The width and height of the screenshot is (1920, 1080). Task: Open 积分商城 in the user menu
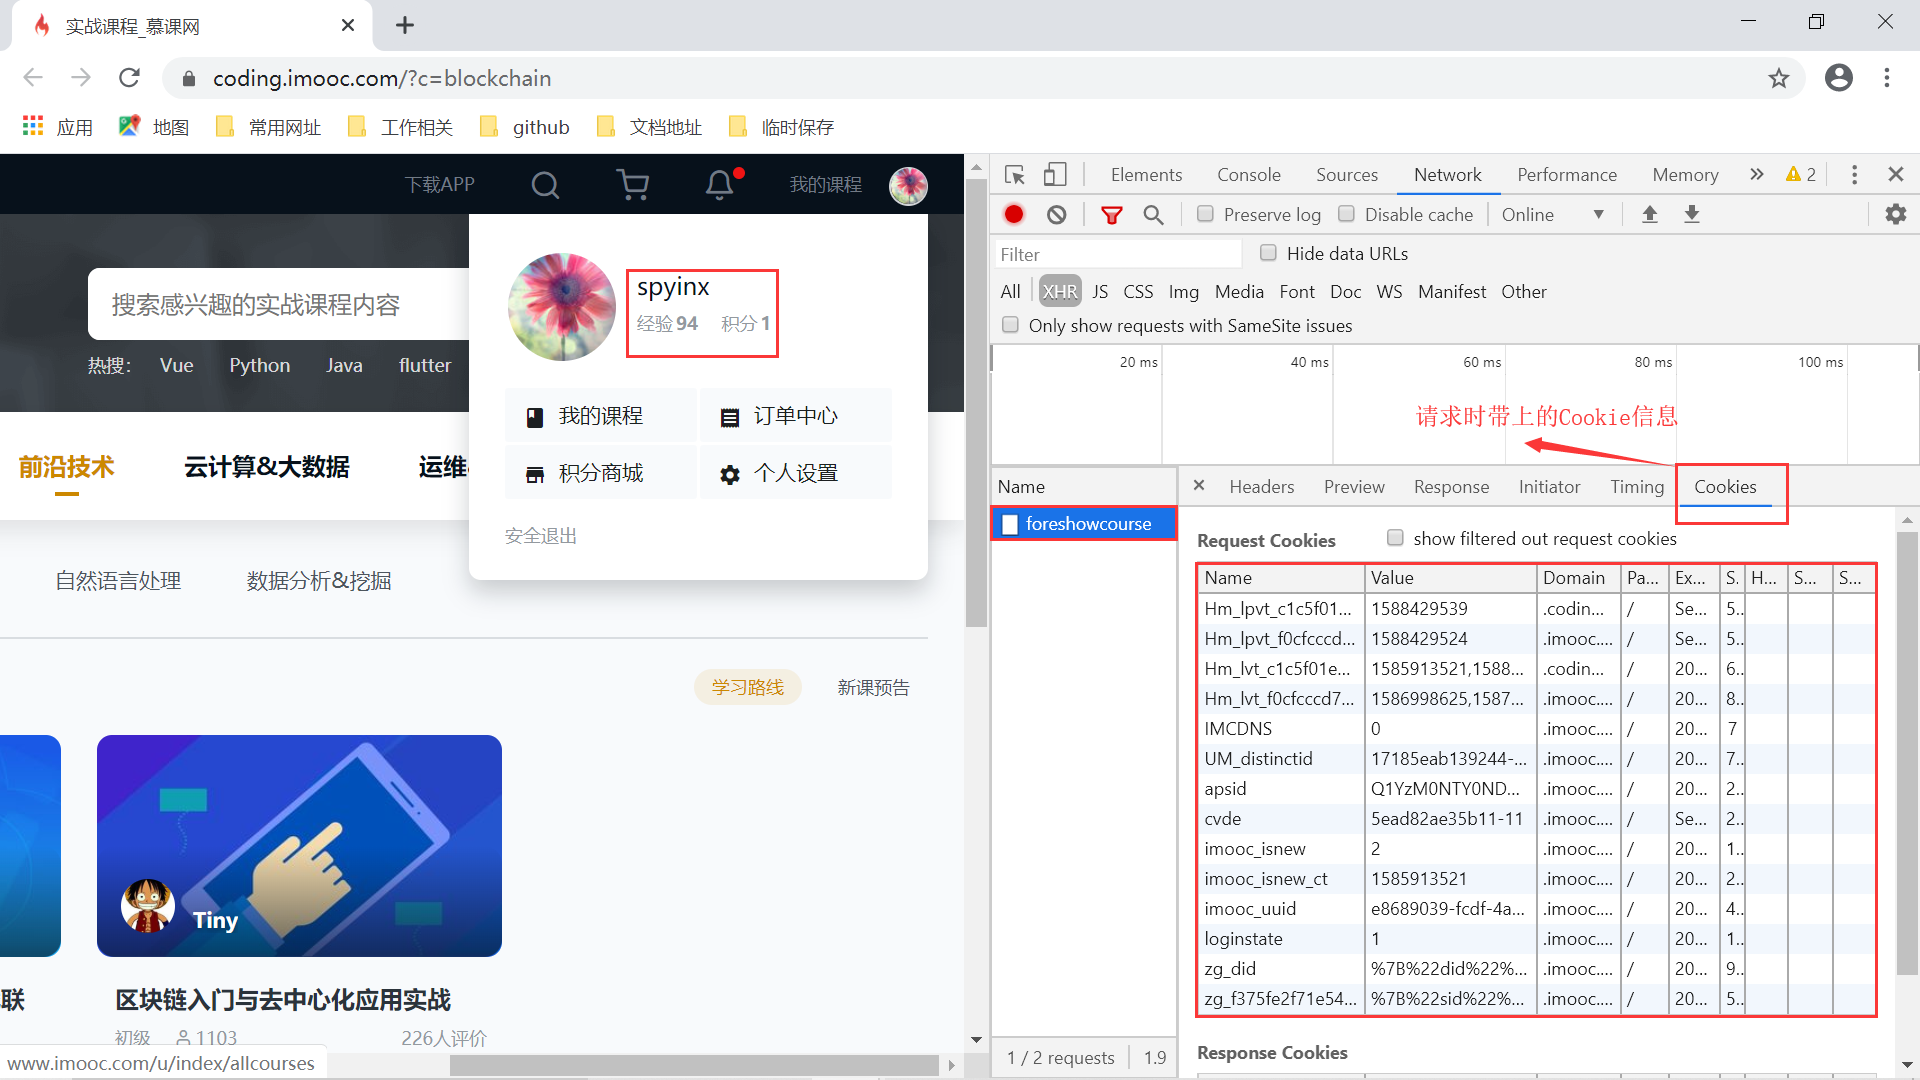600,473
